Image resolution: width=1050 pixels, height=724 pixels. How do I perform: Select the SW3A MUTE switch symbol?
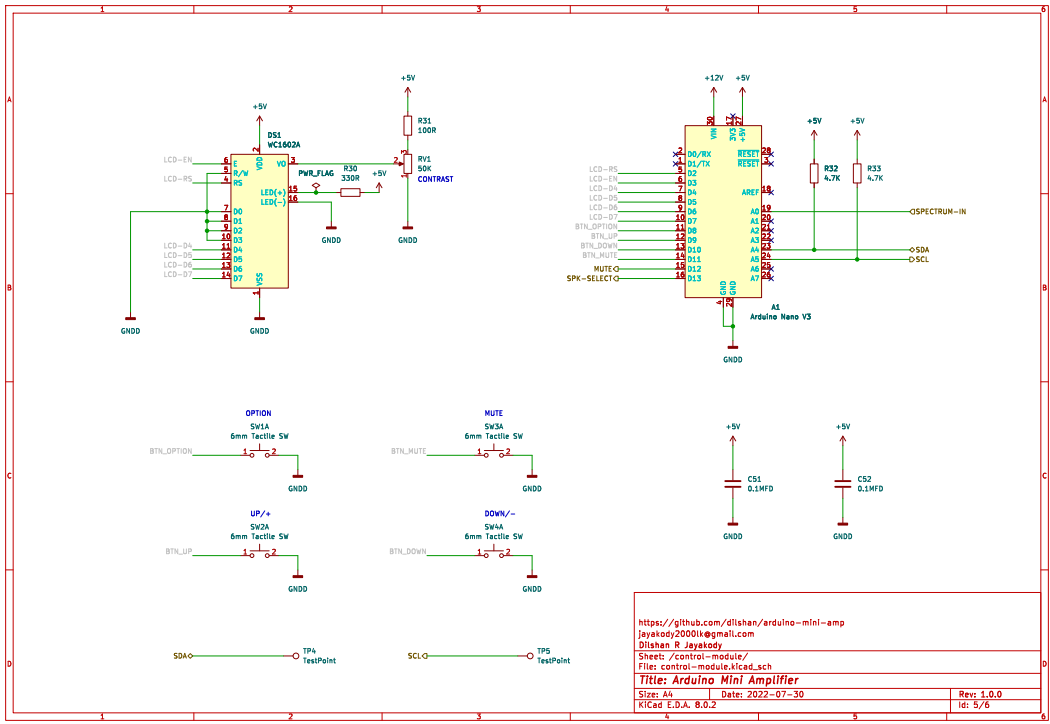tap(494, 453)
